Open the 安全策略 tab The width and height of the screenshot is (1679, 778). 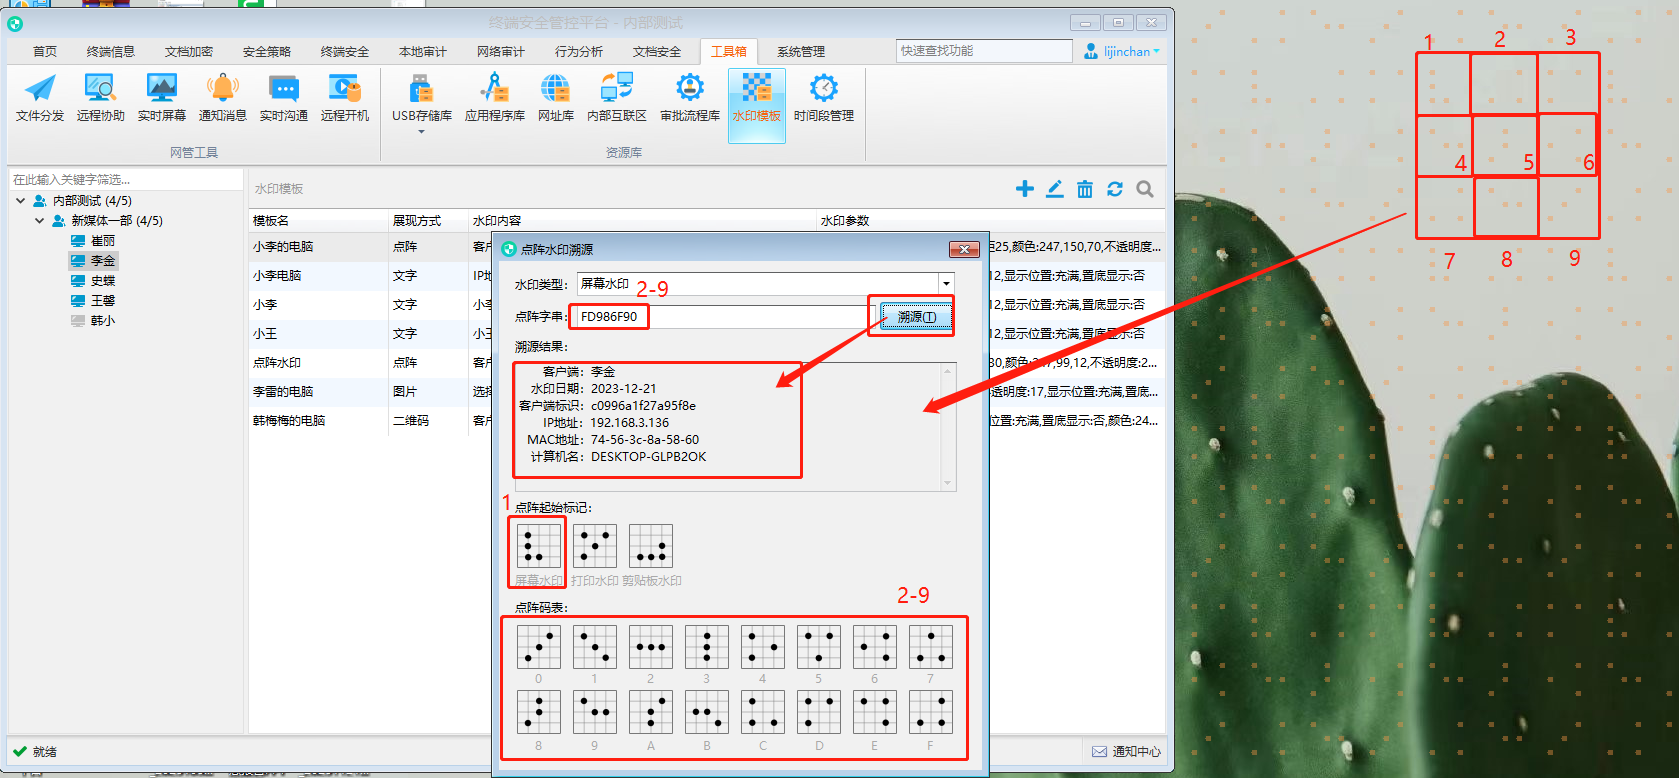[267, 52]
